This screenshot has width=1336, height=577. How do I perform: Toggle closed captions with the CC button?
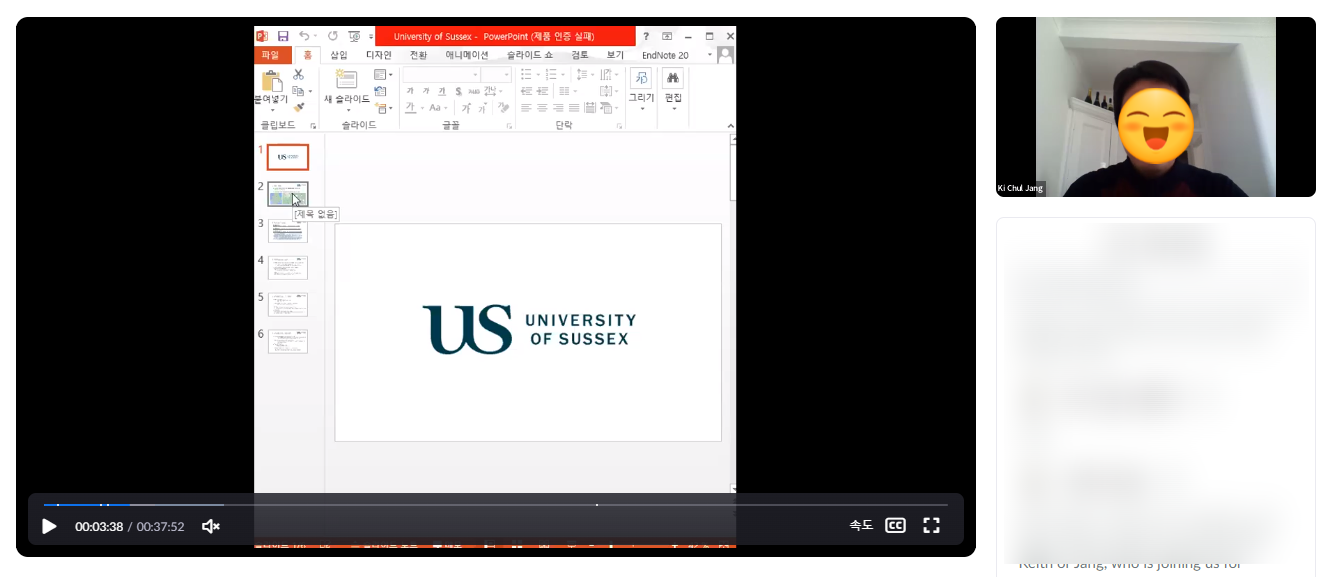point(895,525)
